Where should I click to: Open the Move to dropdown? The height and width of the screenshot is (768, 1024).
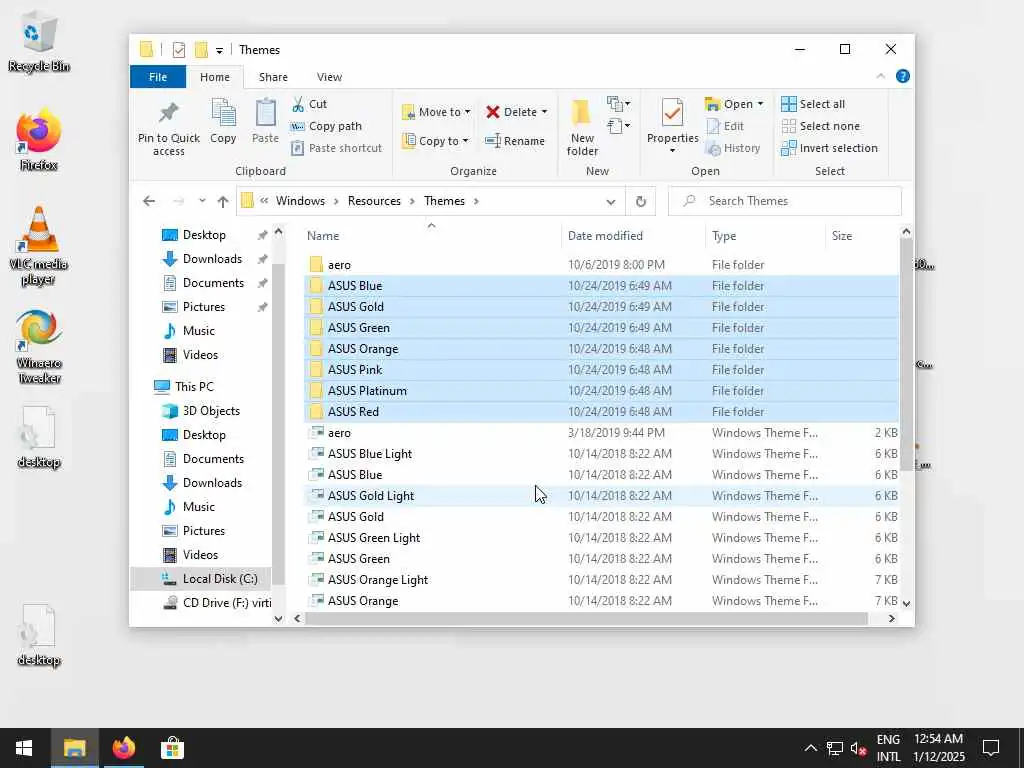tap(436, 112)
